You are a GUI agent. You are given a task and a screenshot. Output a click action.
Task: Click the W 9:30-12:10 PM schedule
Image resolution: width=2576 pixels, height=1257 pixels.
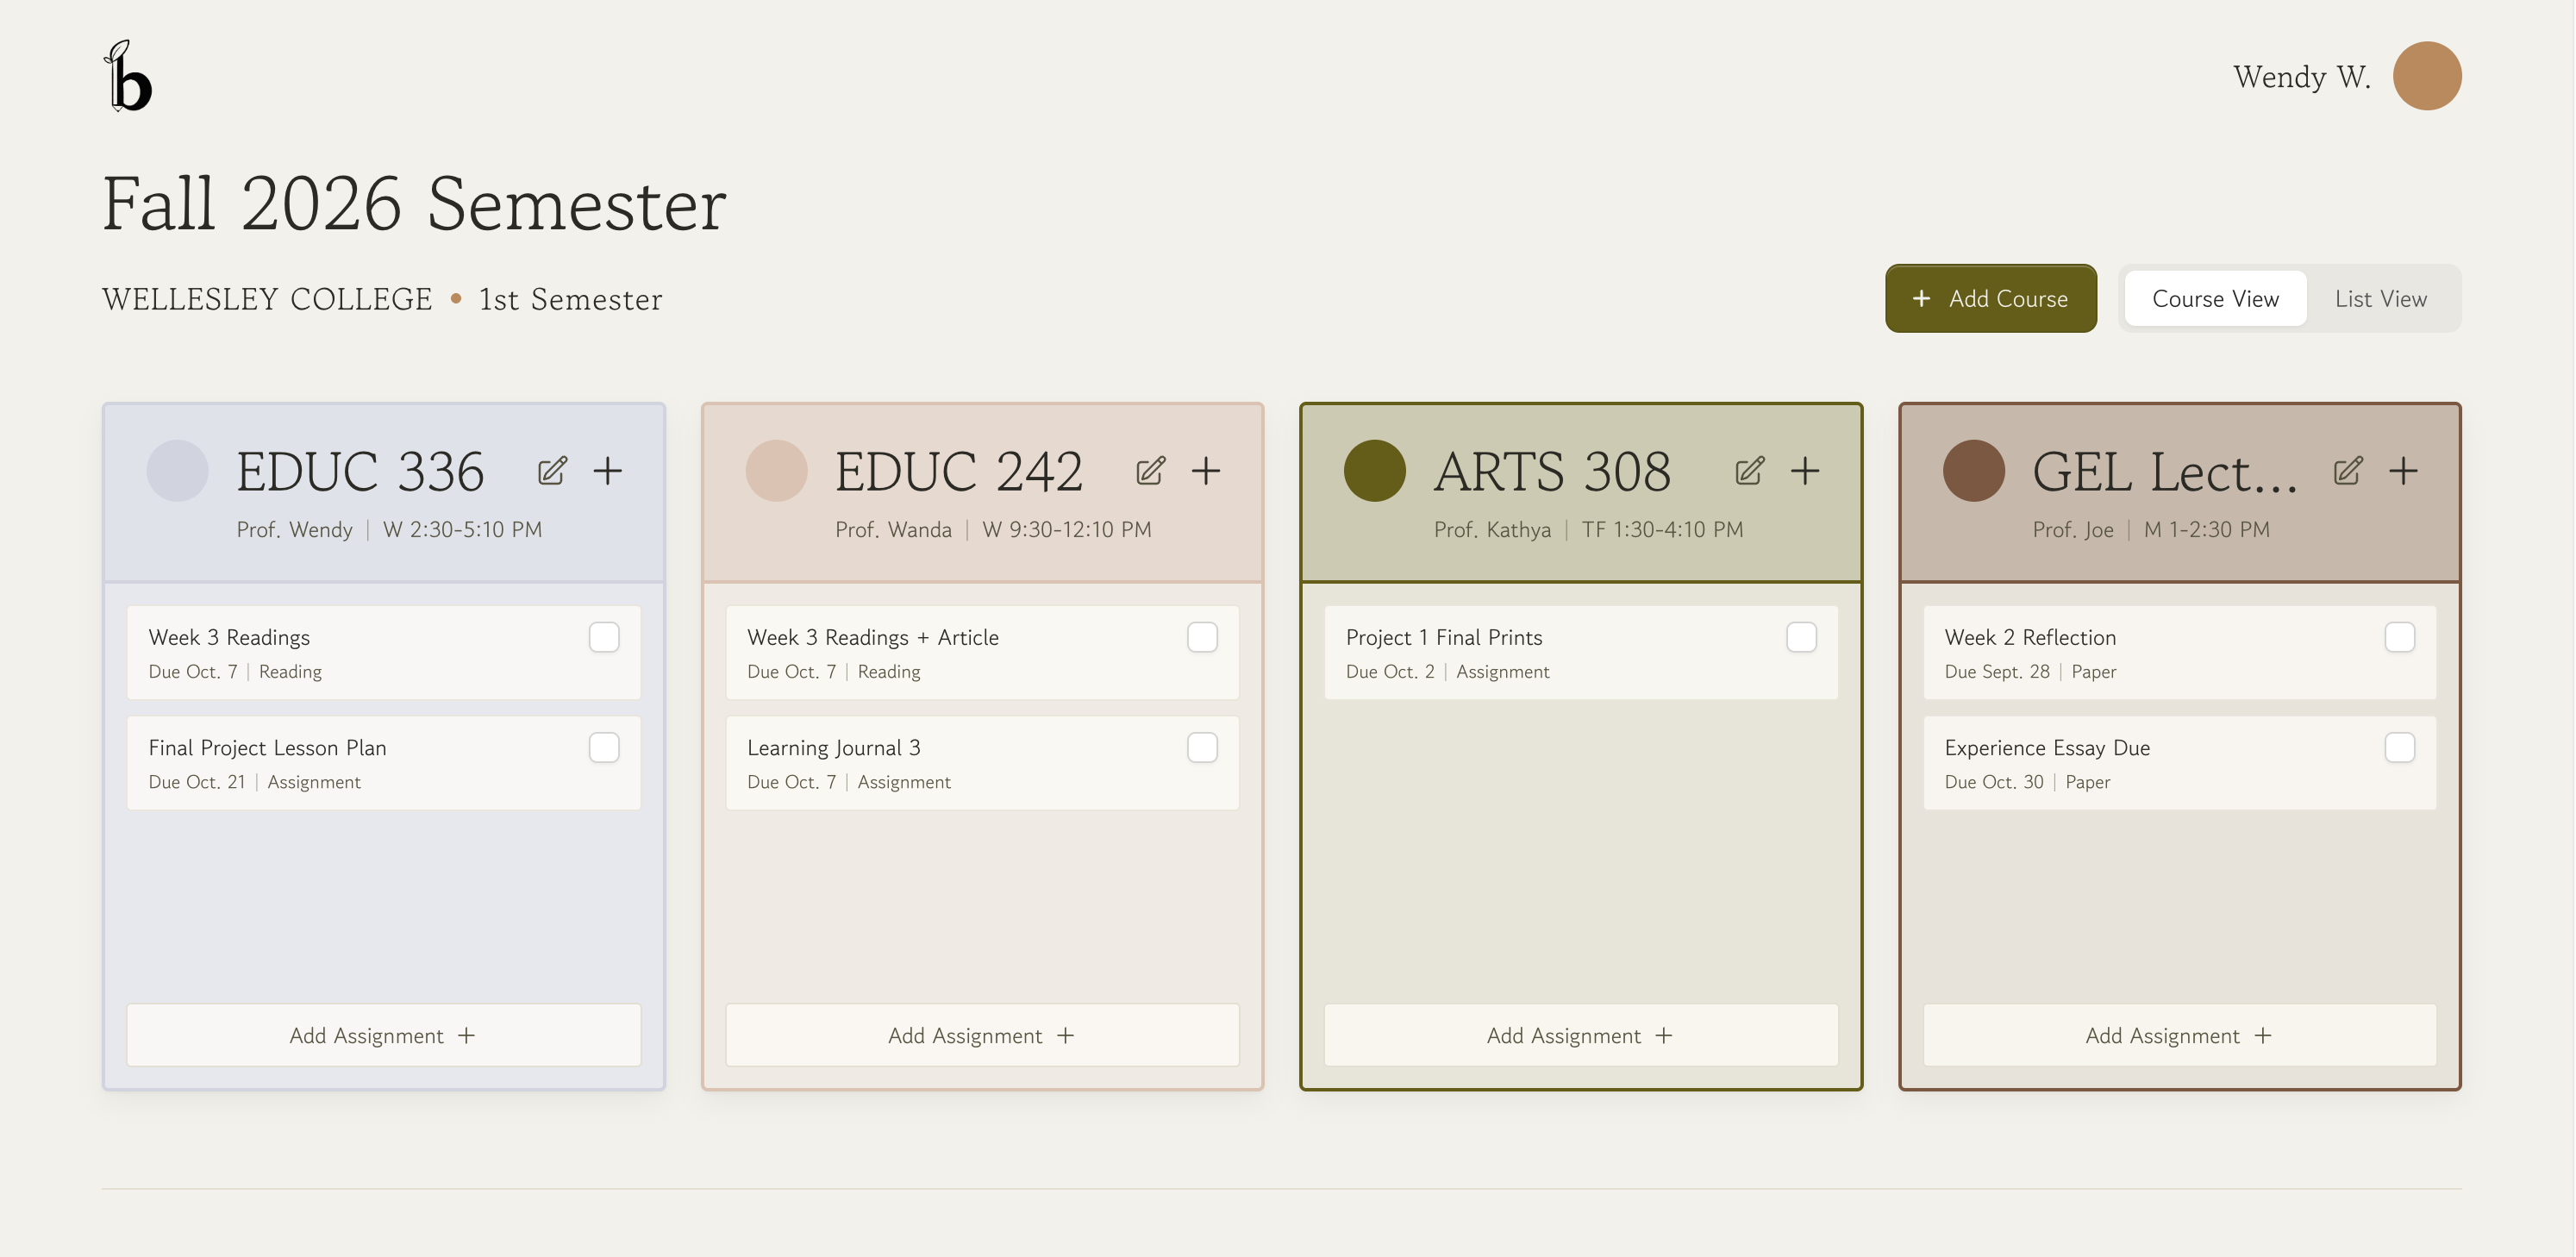(x=1066, y=530)
